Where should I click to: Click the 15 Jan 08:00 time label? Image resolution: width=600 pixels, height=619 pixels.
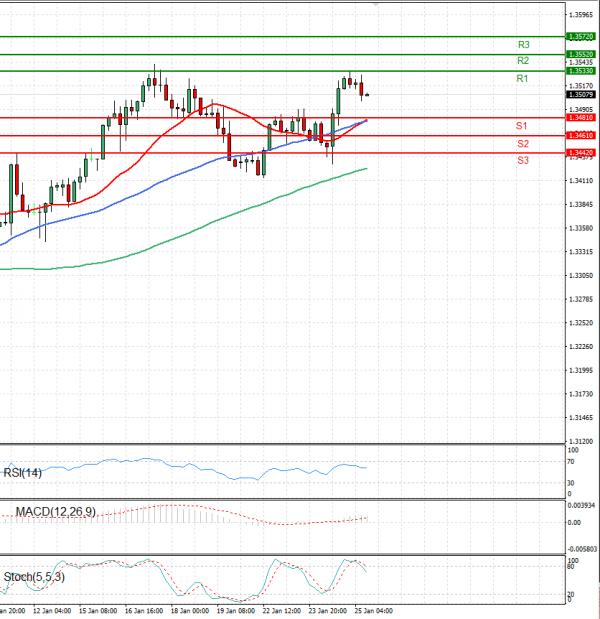[x=98, y=611]
